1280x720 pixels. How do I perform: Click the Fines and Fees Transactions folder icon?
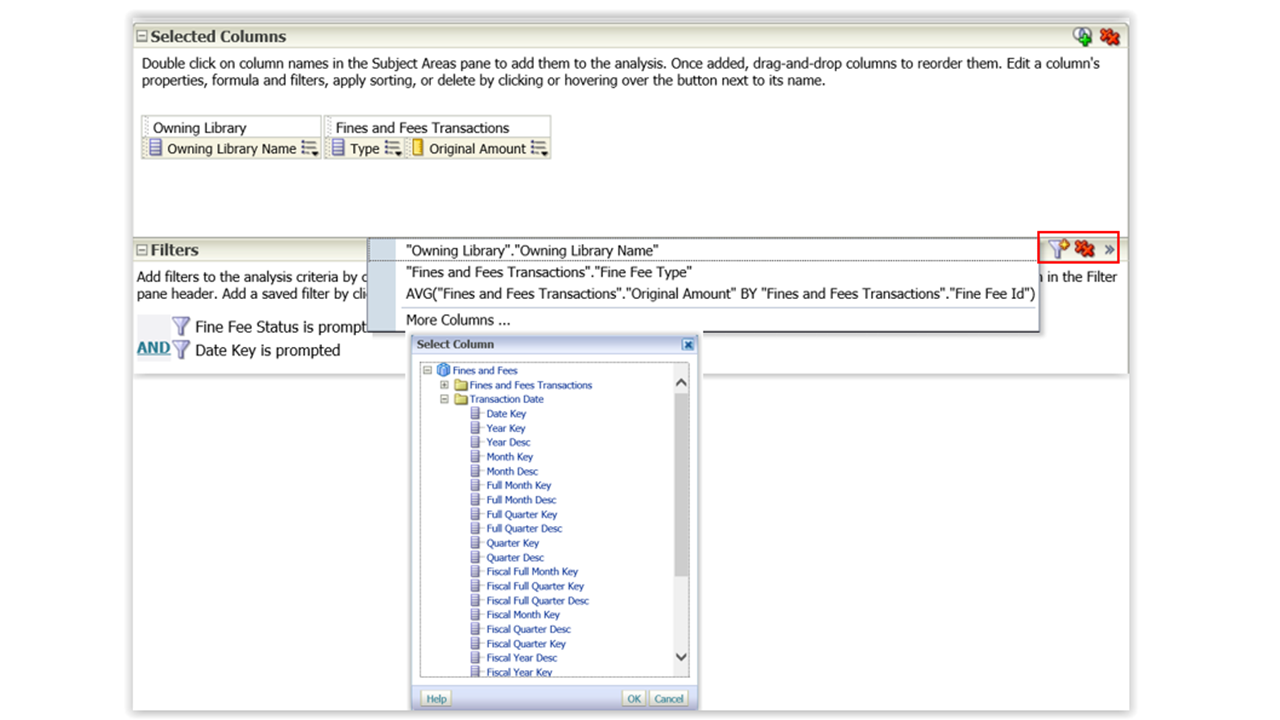click(x=461, y=385)
